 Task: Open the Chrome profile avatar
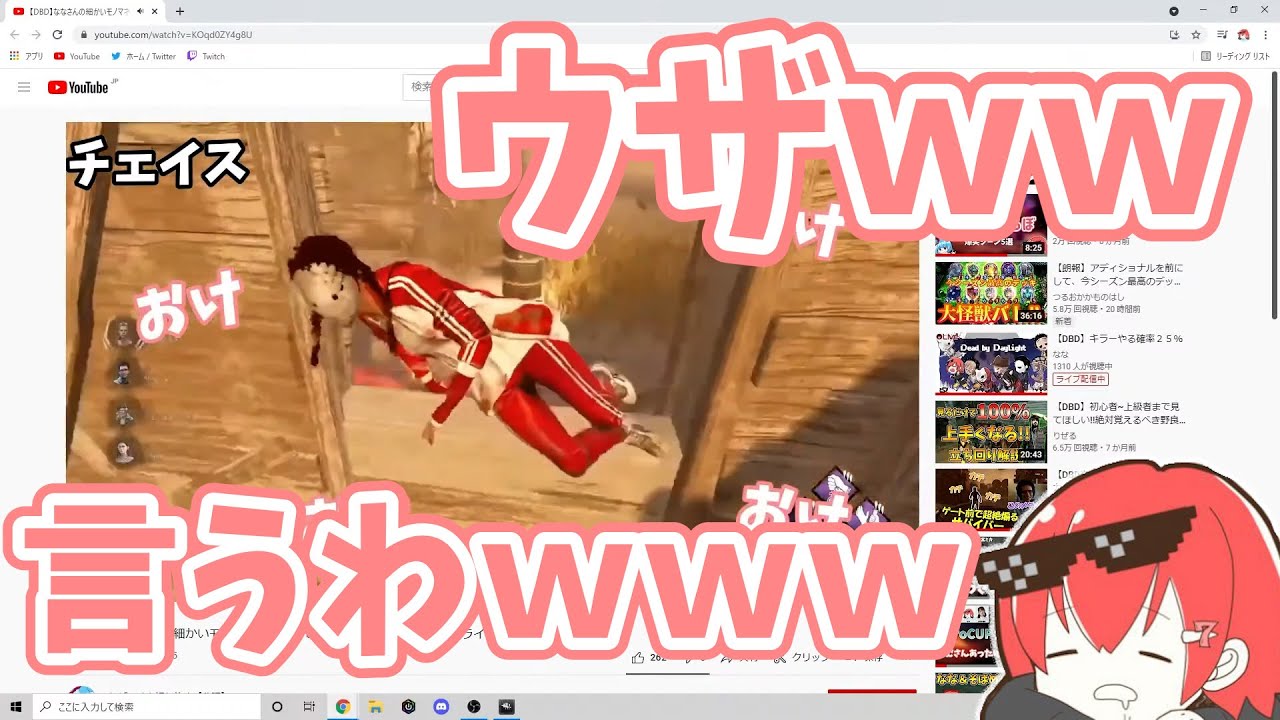coord(1245,34)
